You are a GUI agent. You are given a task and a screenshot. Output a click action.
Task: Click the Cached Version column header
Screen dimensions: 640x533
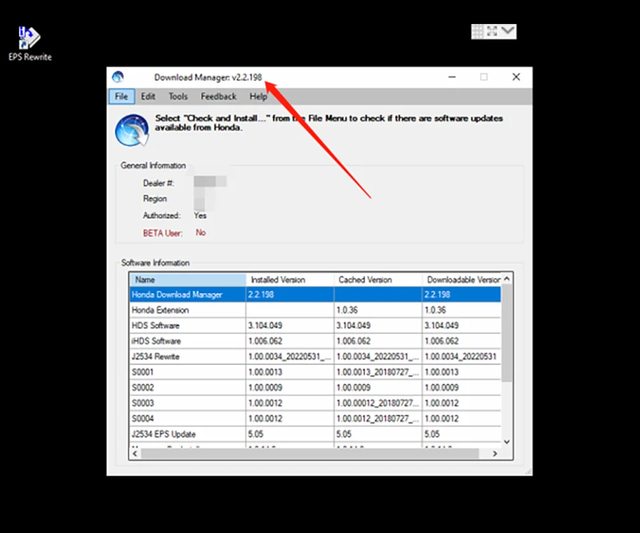[x=378, y=280]
